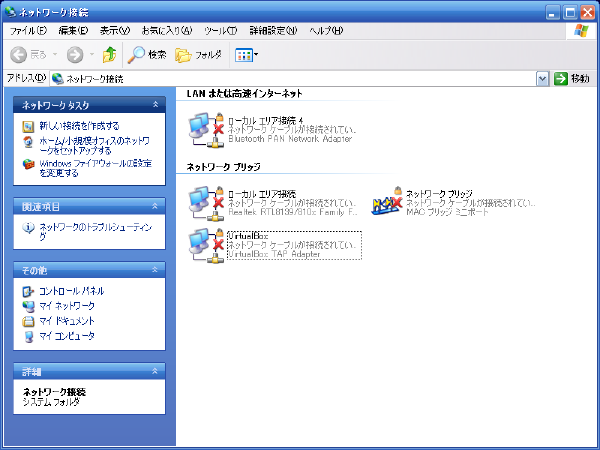Open マイ ドキュメント link
Screen dimensions: 600x450
(67, 321)
